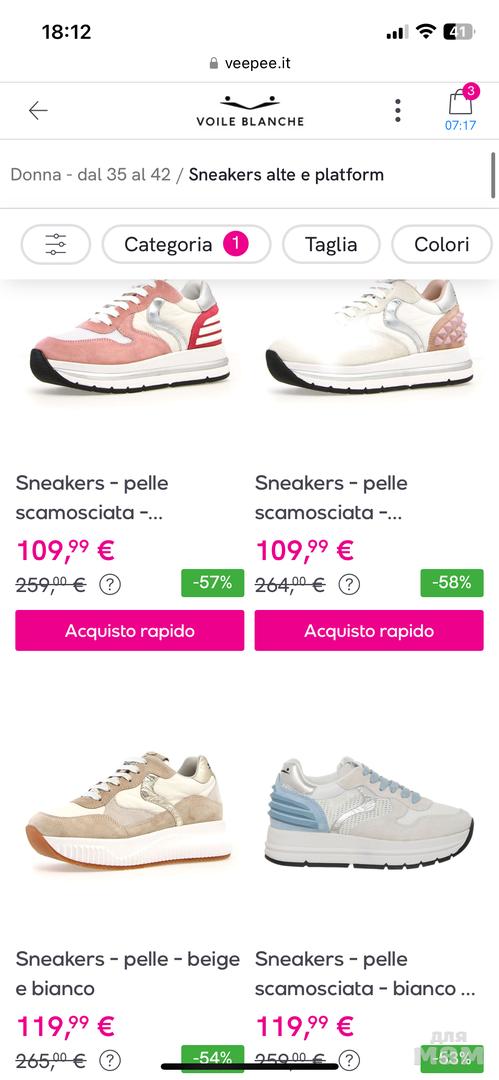The width and height of the screenshot is (499, 1080).
Task: Tap info icon beside 264,00 € price
Action: coord(349,585)
